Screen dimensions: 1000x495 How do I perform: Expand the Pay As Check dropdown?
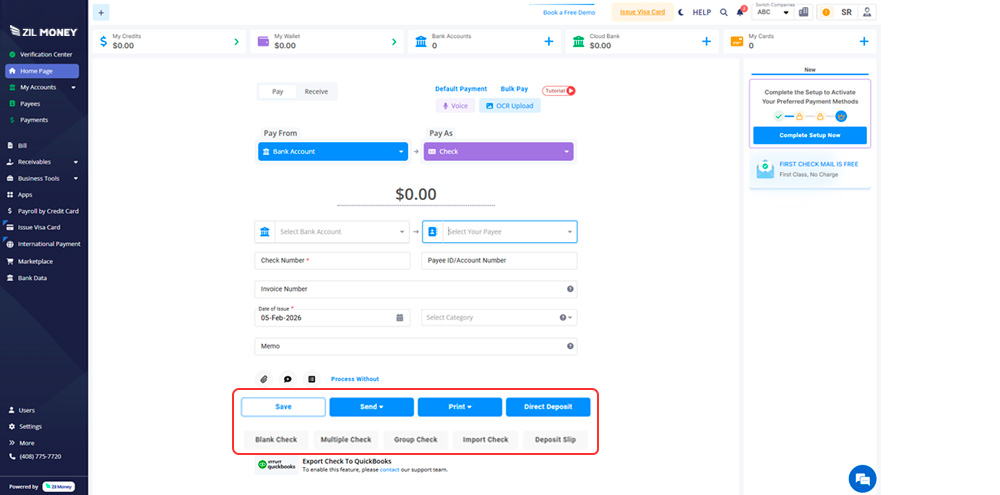[499, 152]
